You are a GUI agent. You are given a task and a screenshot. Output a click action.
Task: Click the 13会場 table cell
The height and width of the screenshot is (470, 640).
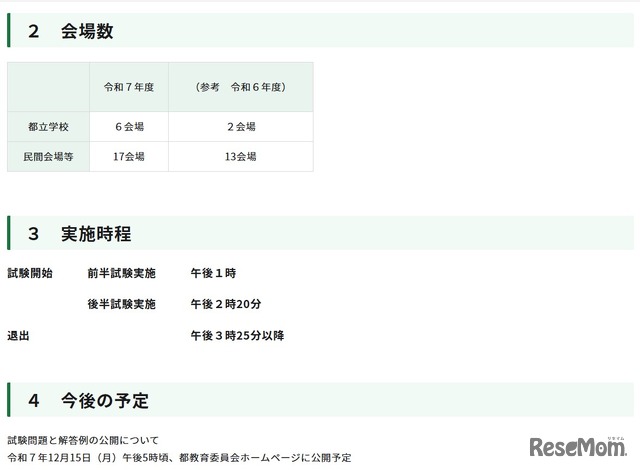click(240, 157)
